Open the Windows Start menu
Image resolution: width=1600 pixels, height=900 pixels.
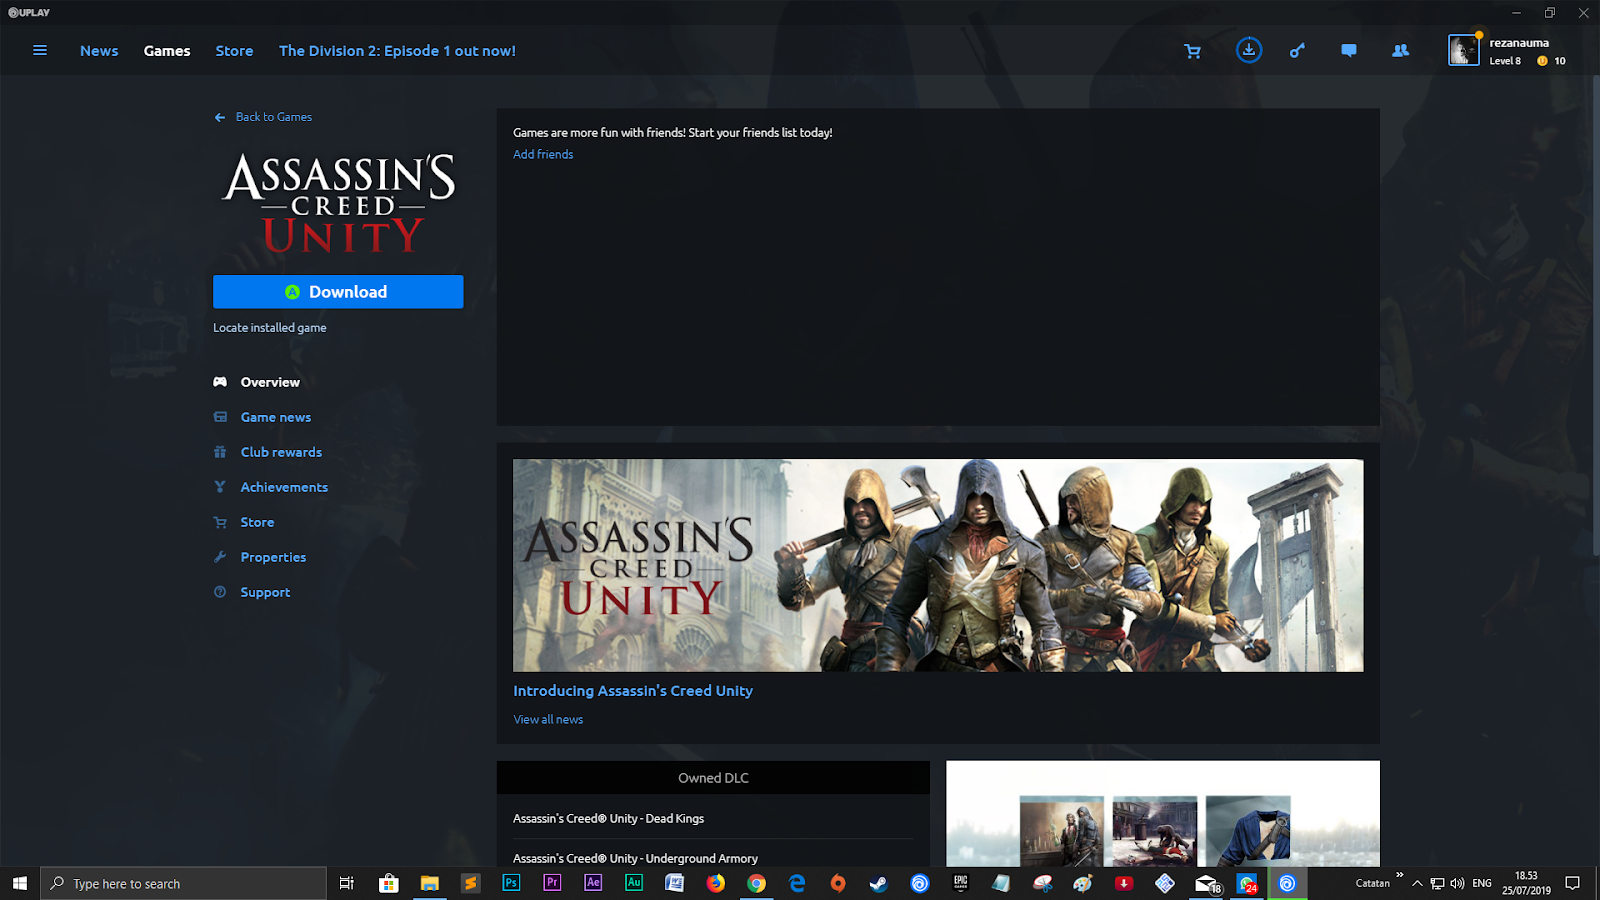tap(20, 883)
